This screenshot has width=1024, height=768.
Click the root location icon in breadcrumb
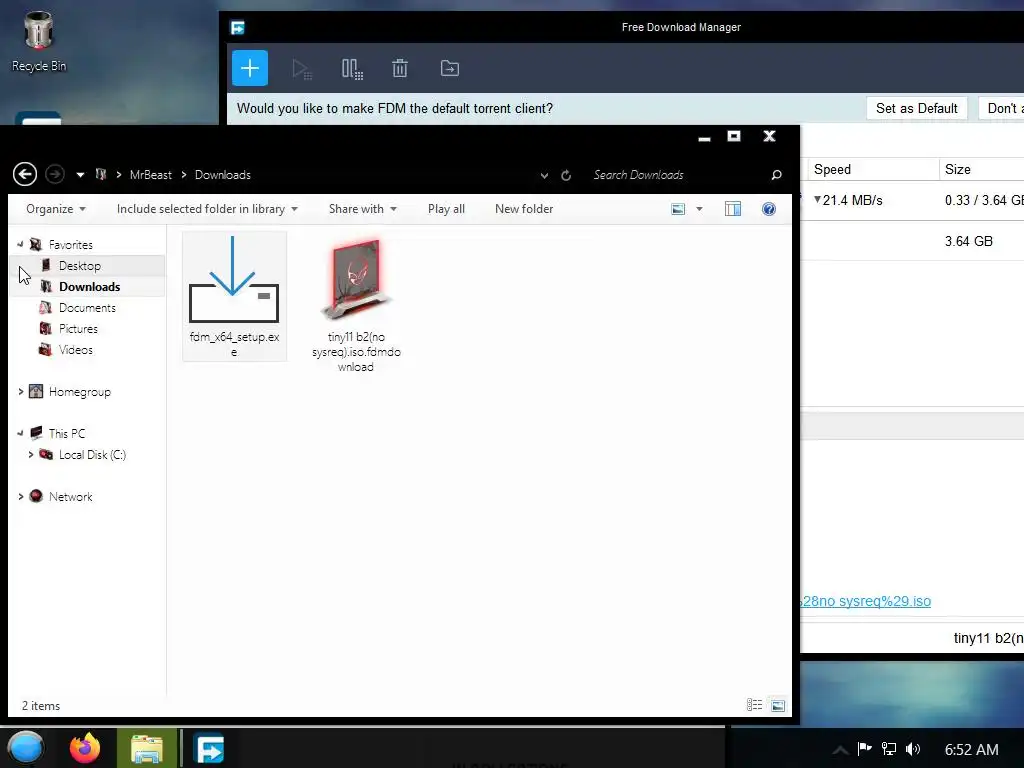101,174
